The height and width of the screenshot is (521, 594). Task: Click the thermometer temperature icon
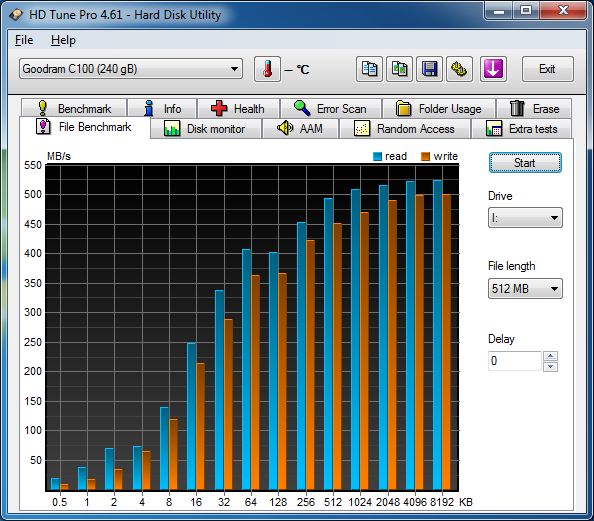click(267, 69)
